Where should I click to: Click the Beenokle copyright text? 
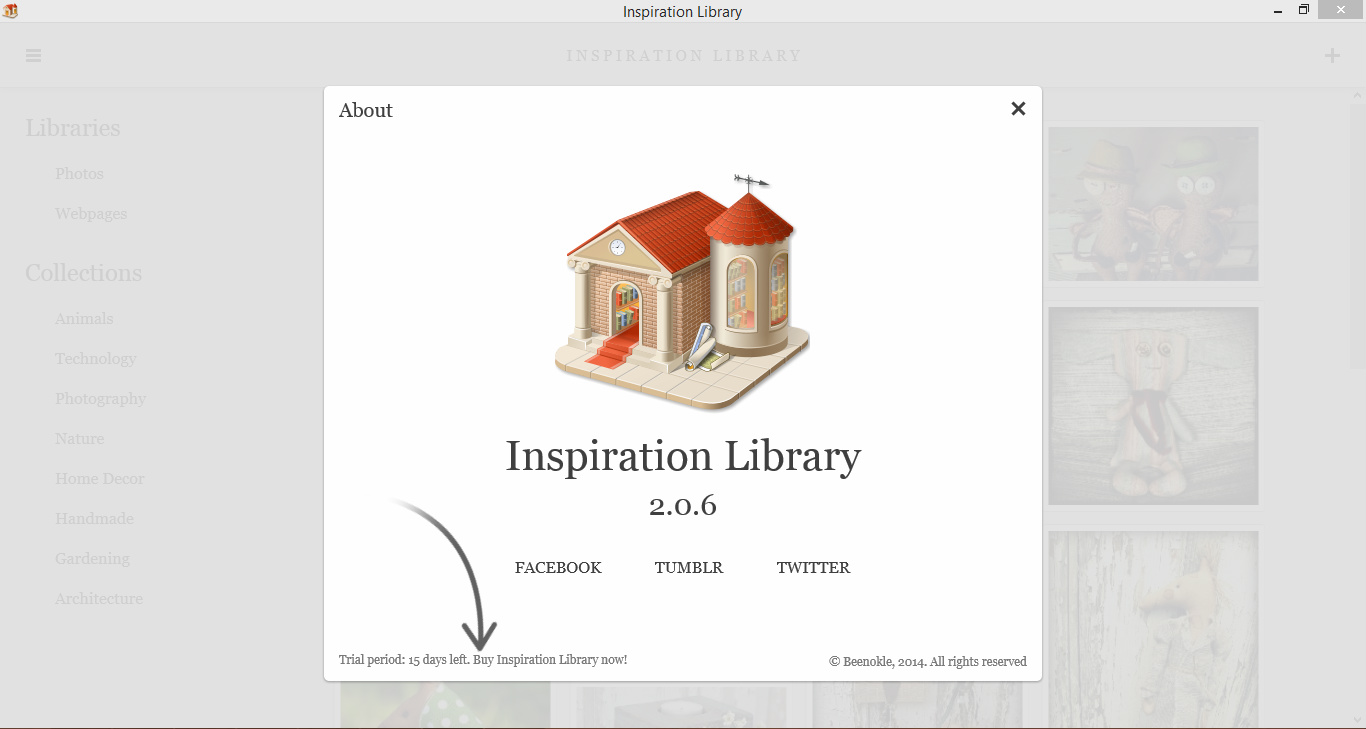[928, 661]
